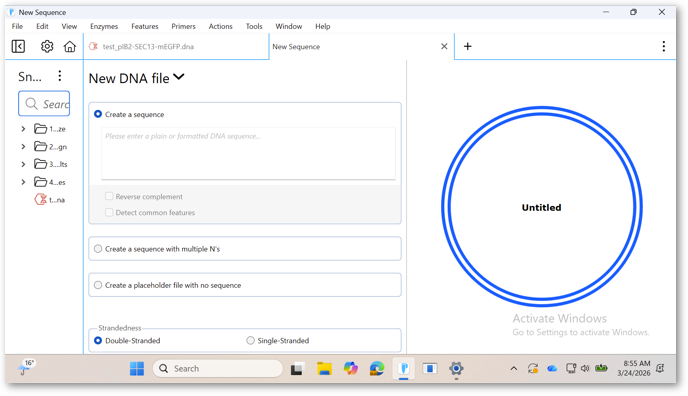Open Microsoft Edge from taskbar
The height and width of the screenshot is (396, 688).
[x=377, y=369]
